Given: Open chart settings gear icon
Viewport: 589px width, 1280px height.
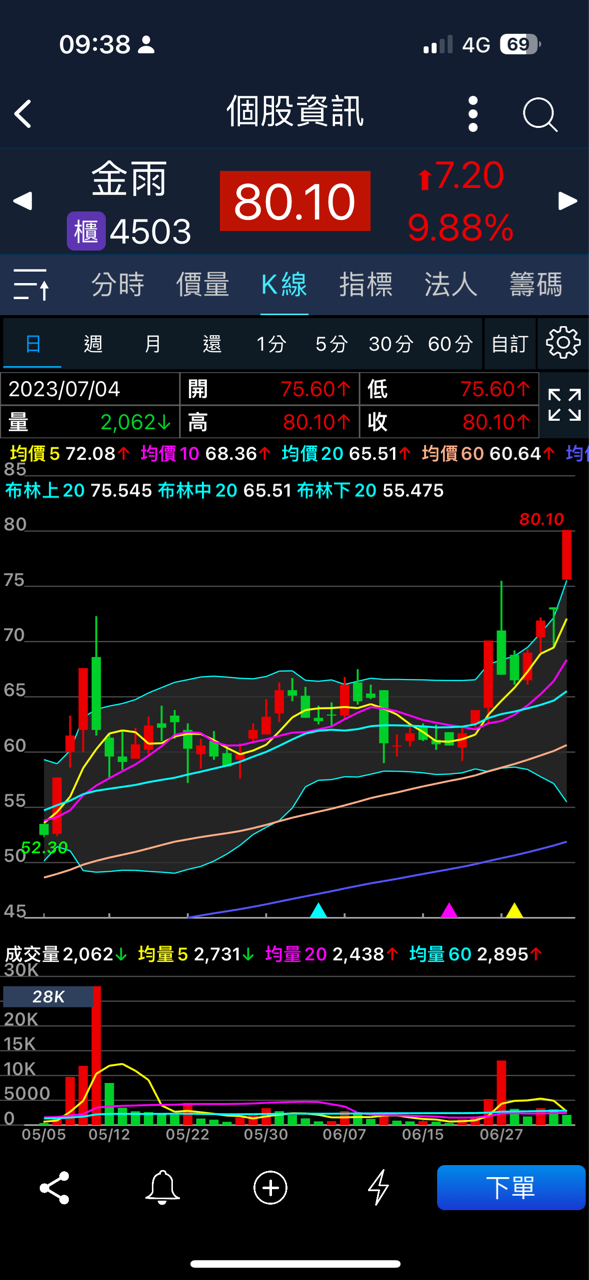Looking at the screenshot, I should tap(563, 343).
